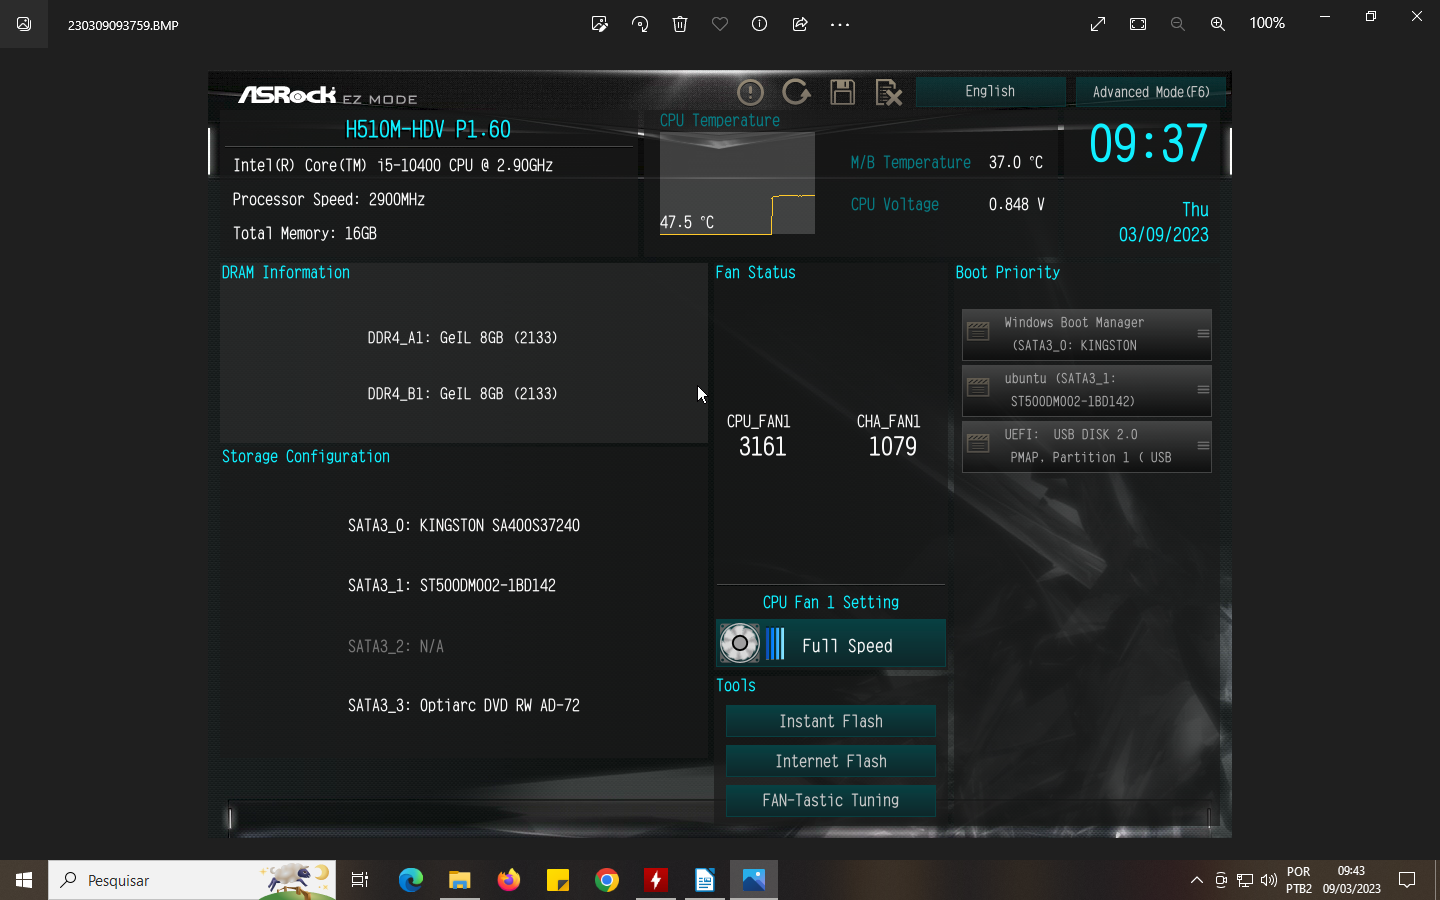1440x900 pixels.
Task: Share the image with the share icon
Action: pyautogui.click(x=800, y=24)
